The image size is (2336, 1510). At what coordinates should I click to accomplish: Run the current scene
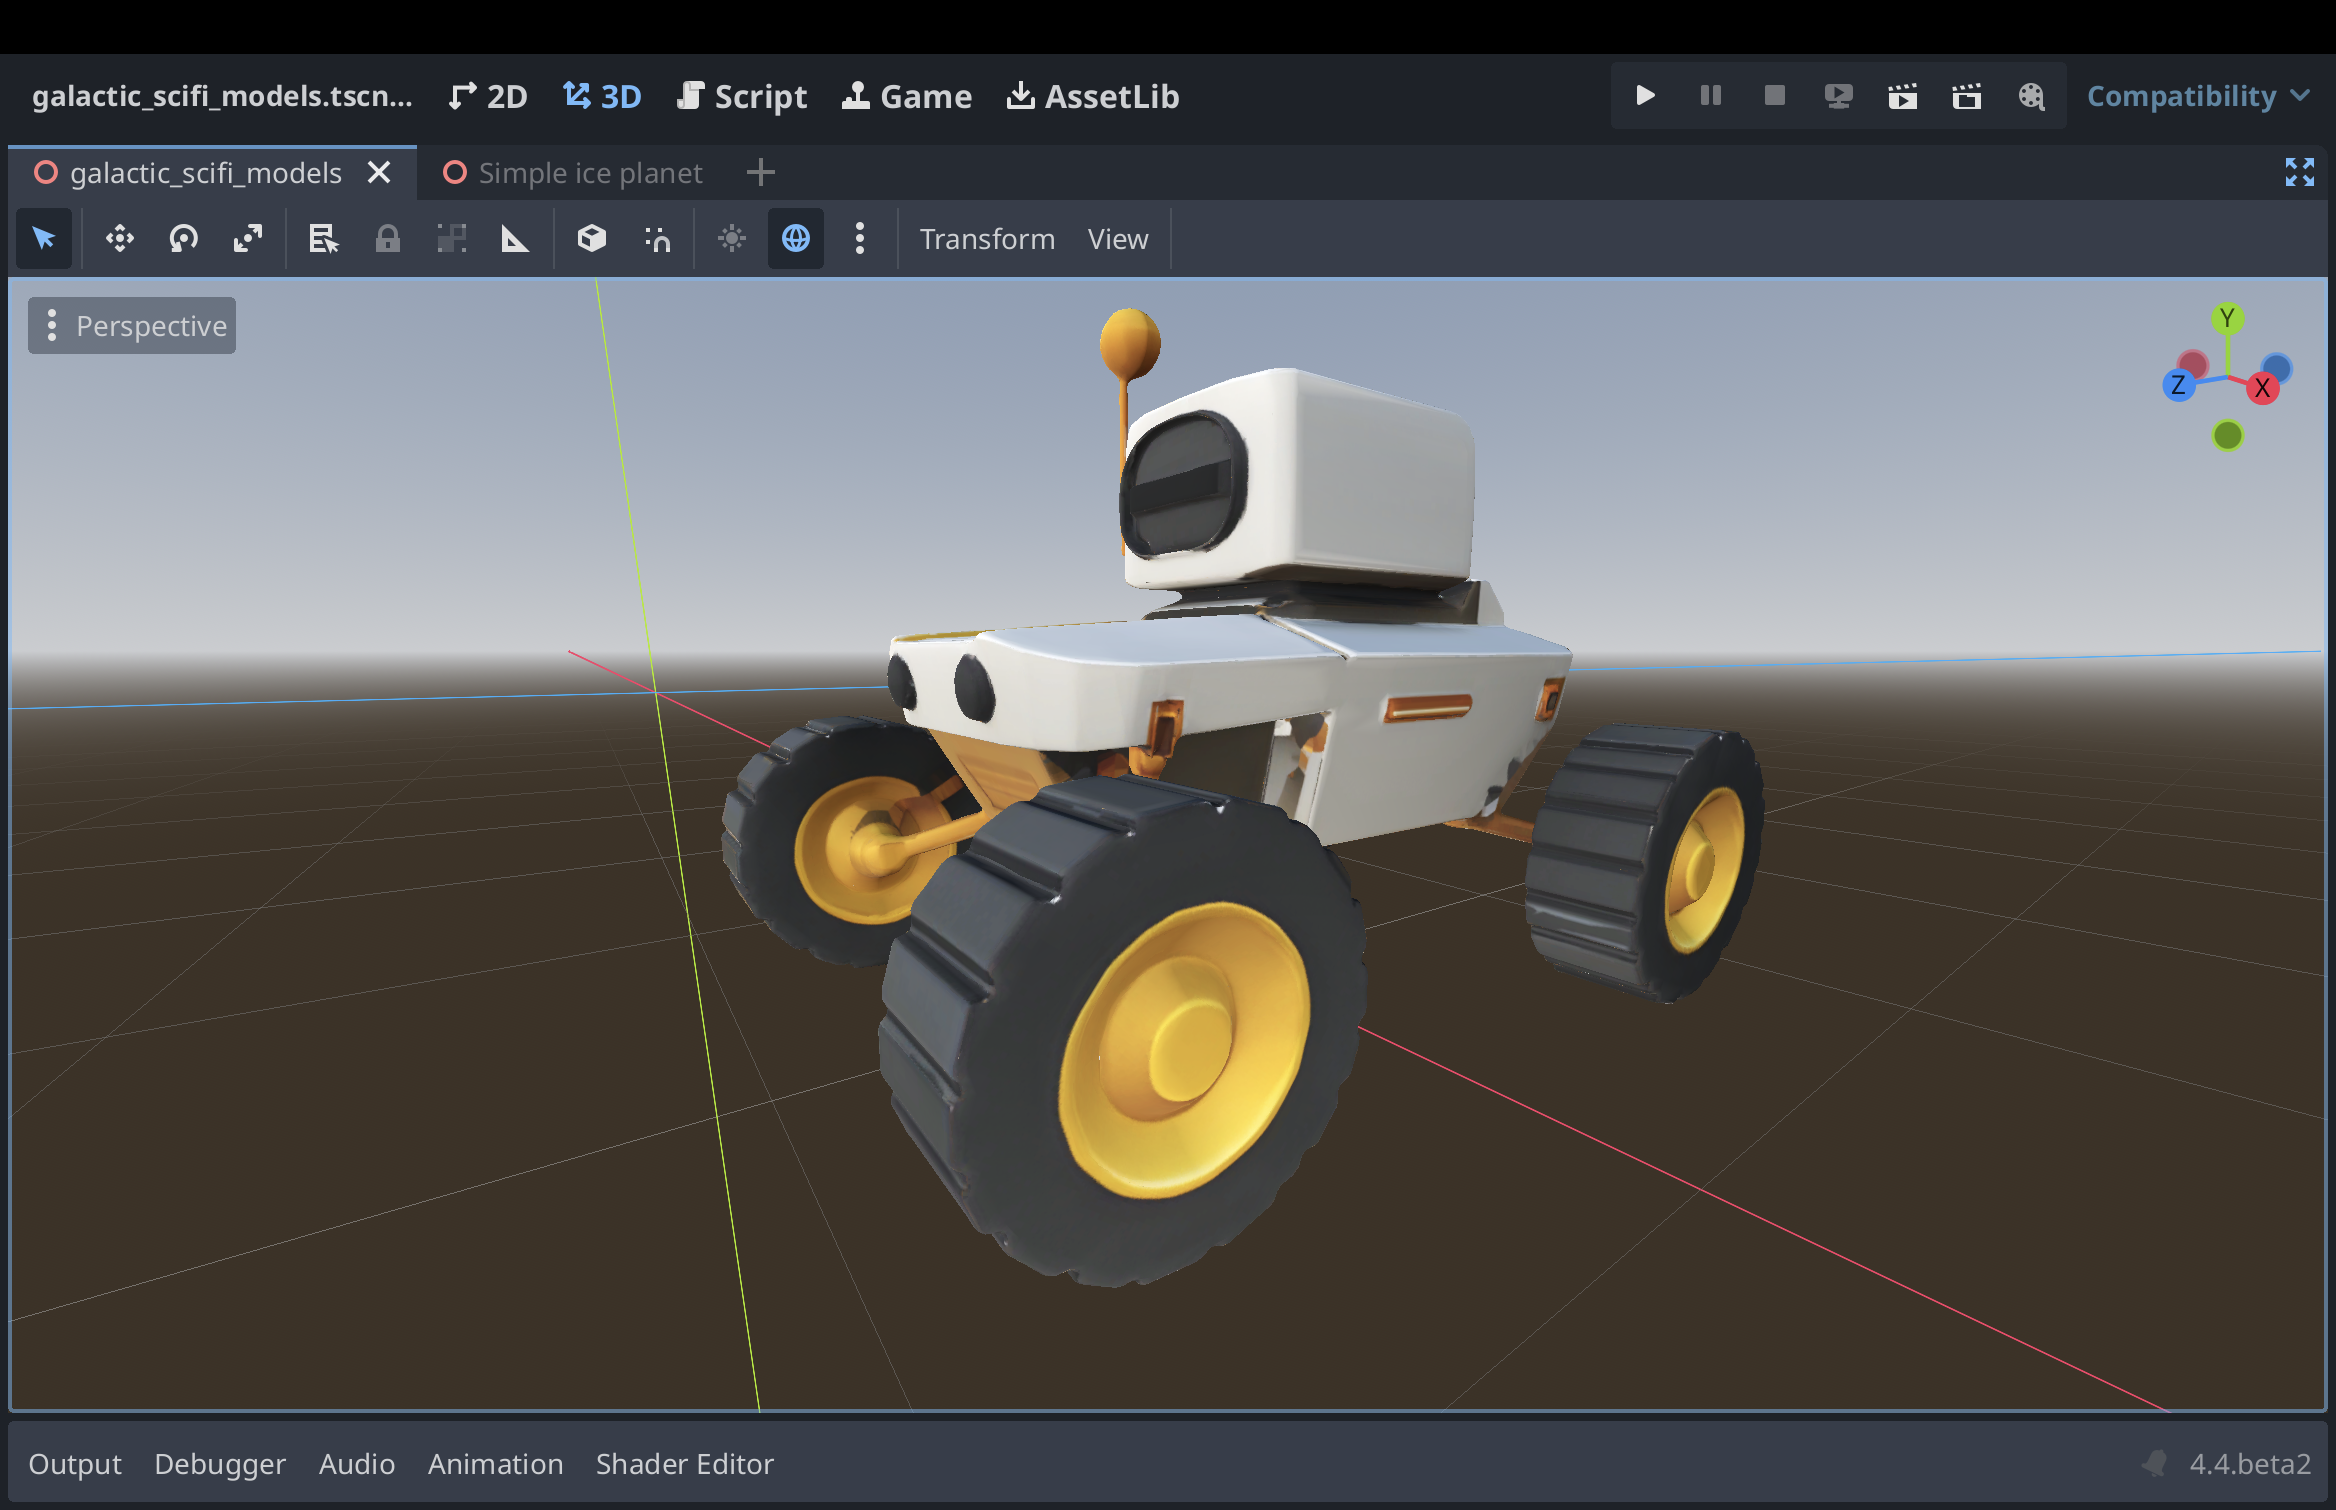tap(1902, 96)
